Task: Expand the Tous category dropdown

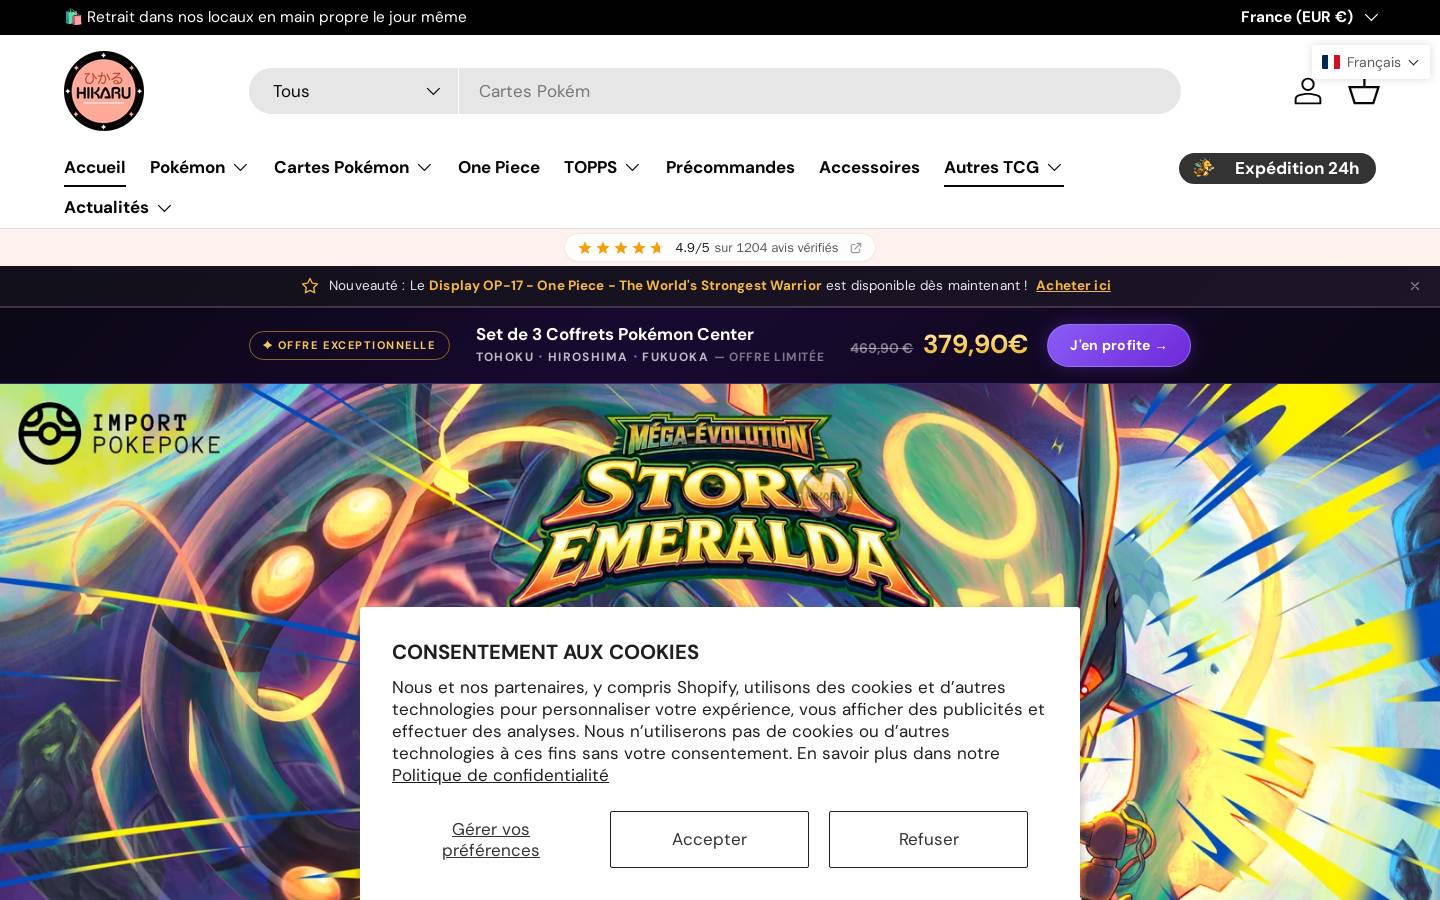Action: click(354, 91)
